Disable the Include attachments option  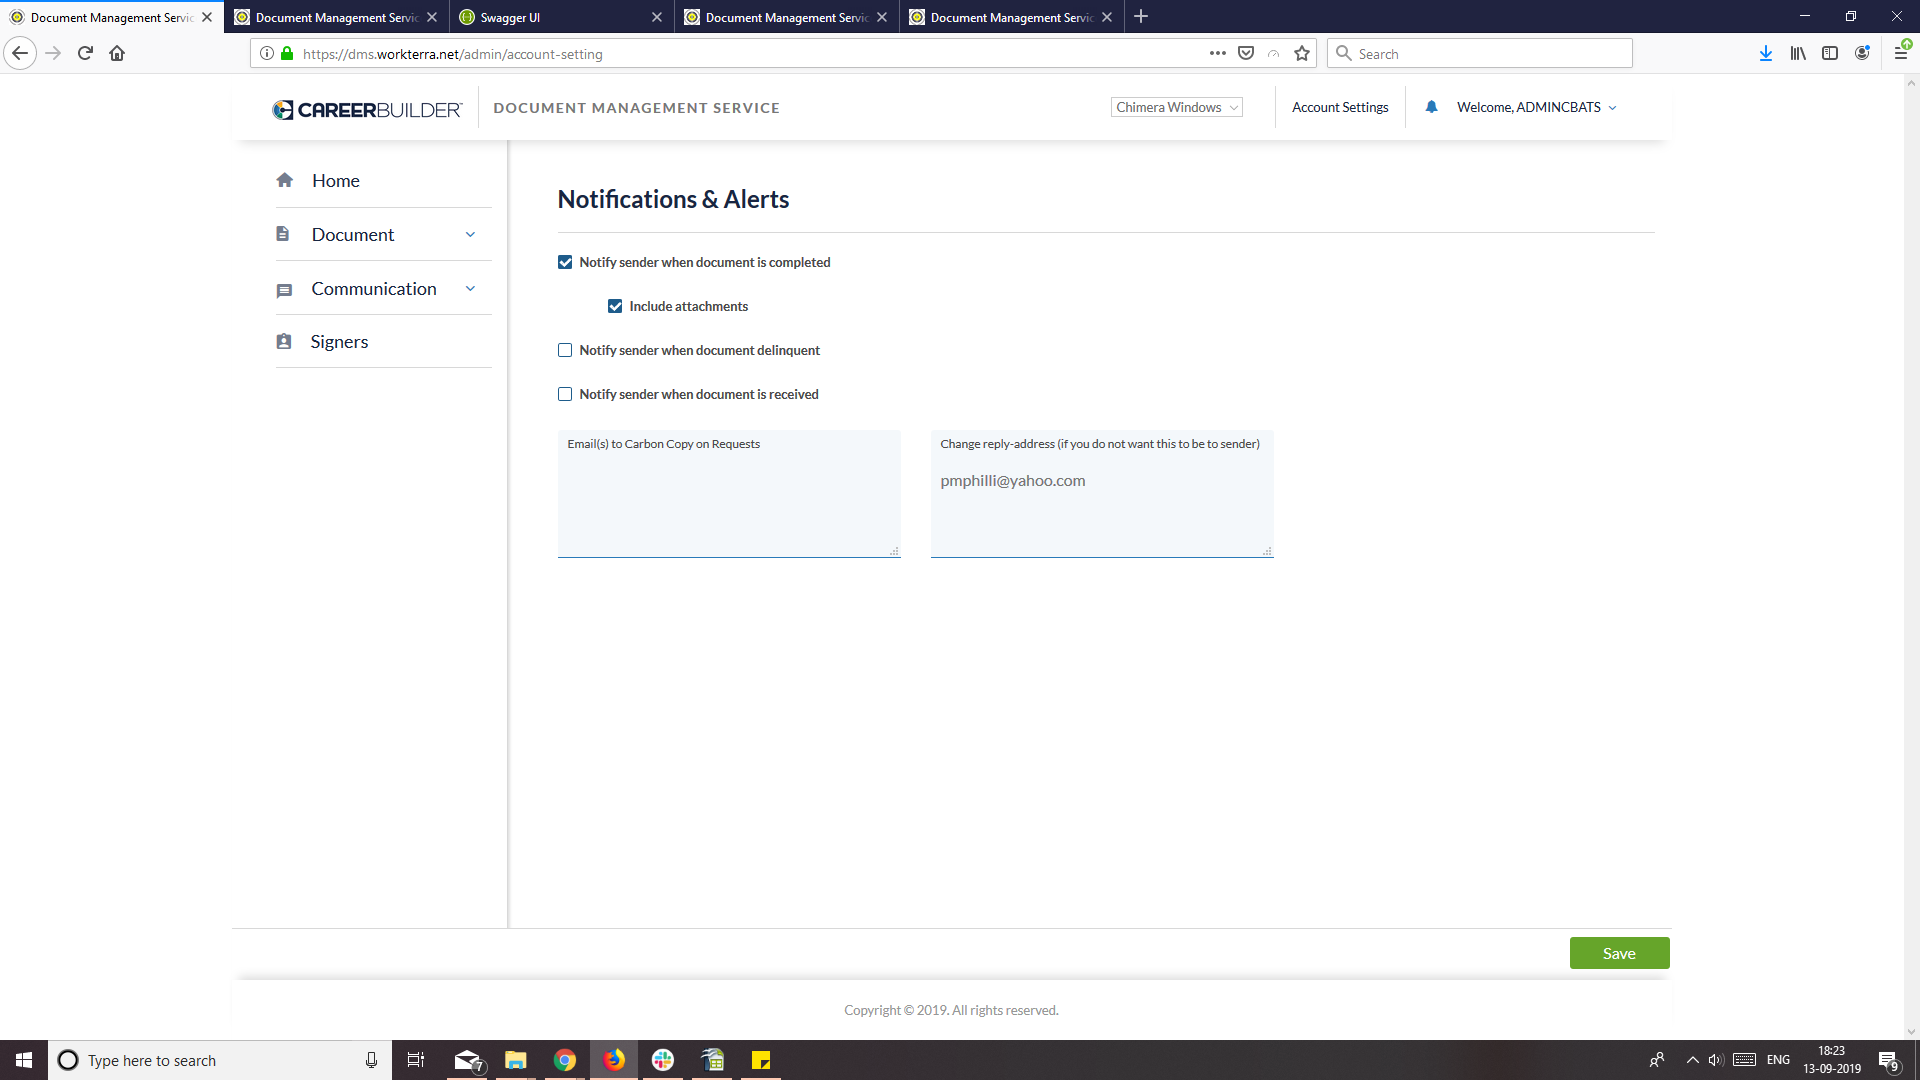(615, 306)
